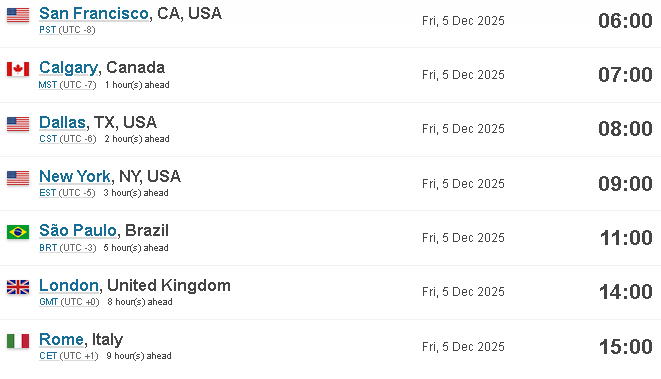Open the Rome city link
The height and width of the screenshot is (379, 661).
tap(61, 339)
